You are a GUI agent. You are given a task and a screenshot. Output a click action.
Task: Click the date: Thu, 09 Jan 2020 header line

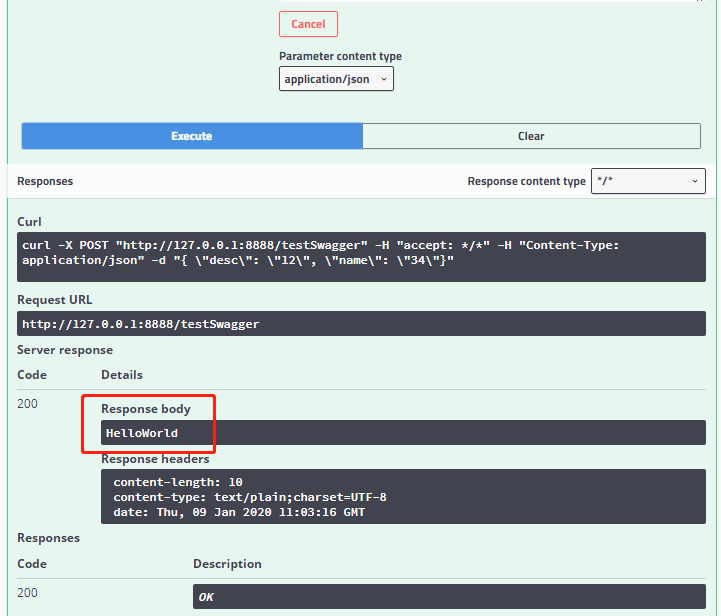click(239, 512)
